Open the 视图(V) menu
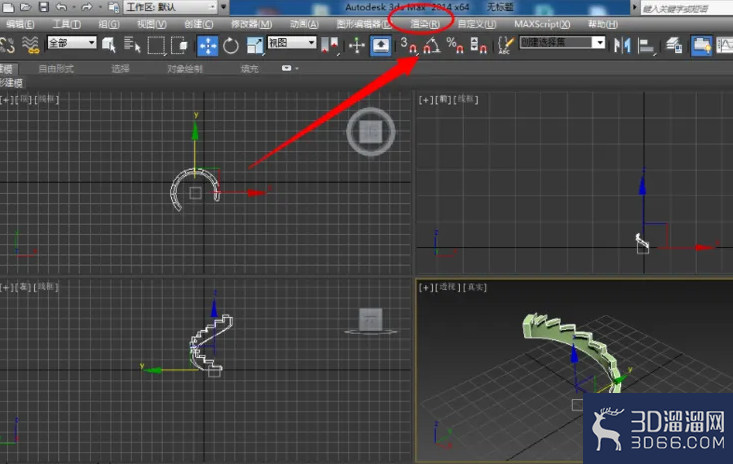The width and height of the screenshot is (733, 464). pyautogui.click(x=151, y=24)
